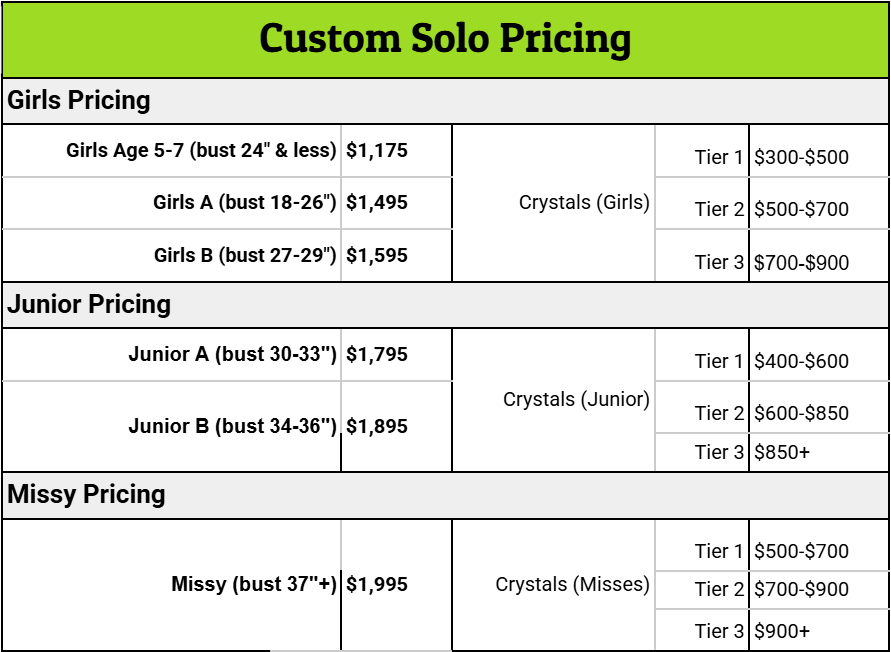
Task: Click the Missy (bust 37"+) label
Action: [x=254, y=584]
